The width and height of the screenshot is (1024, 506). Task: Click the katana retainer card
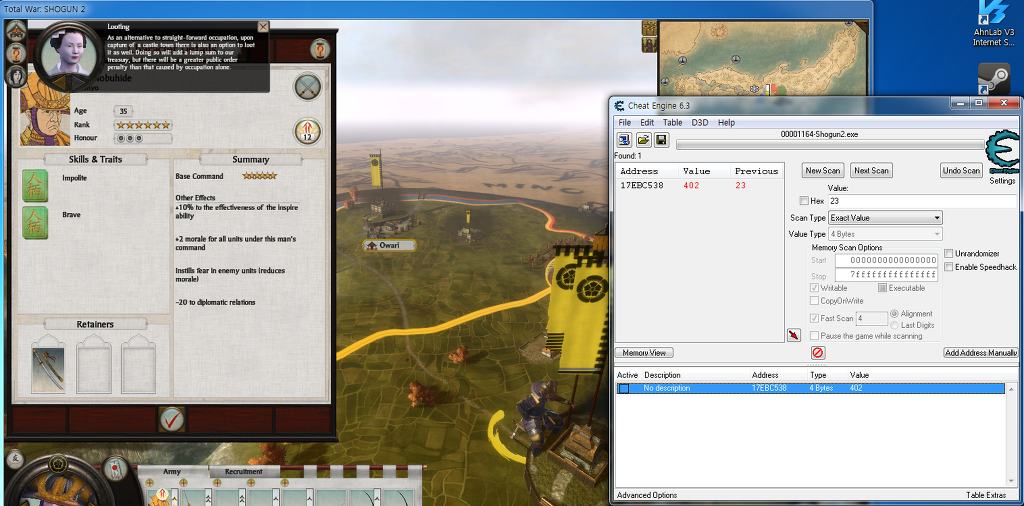(x=48, y=368)
